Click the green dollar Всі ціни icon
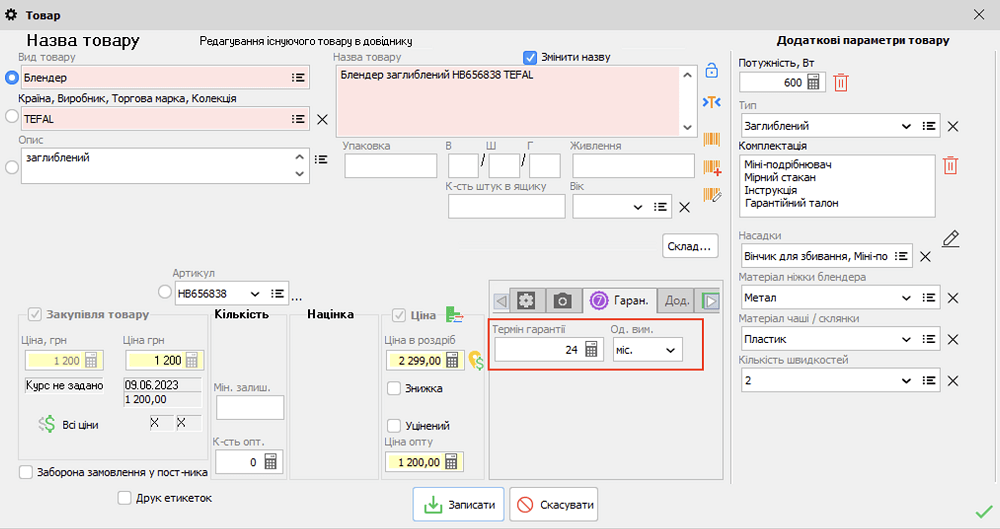 click(46, 424)
